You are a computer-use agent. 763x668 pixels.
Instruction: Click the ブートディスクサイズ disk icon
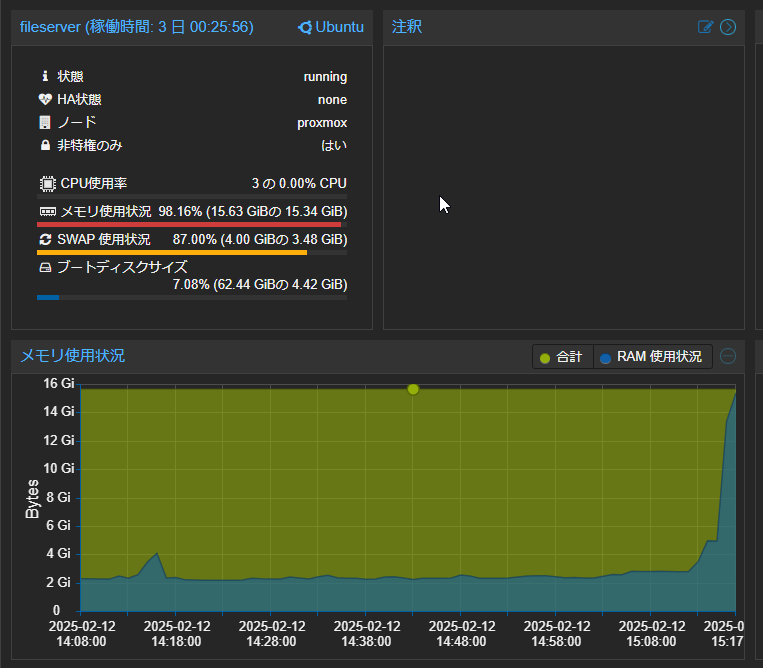click(x=45, y=268)
